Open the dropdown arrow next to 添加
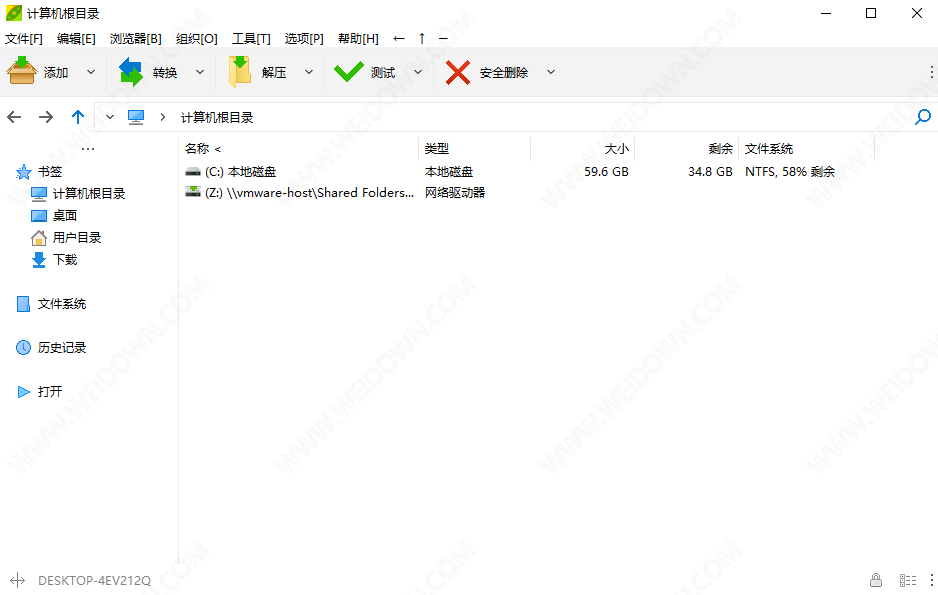938x595 pixels. click(x=91, y=72)
